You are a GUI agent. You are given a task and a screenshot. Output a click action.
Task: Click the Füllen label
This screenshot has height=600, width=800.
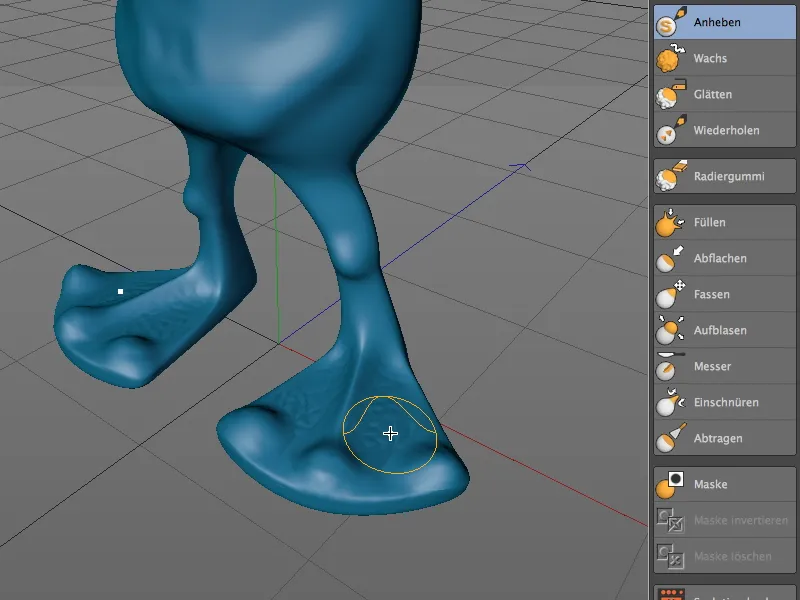pyautogui.click(x=710, y=222)
